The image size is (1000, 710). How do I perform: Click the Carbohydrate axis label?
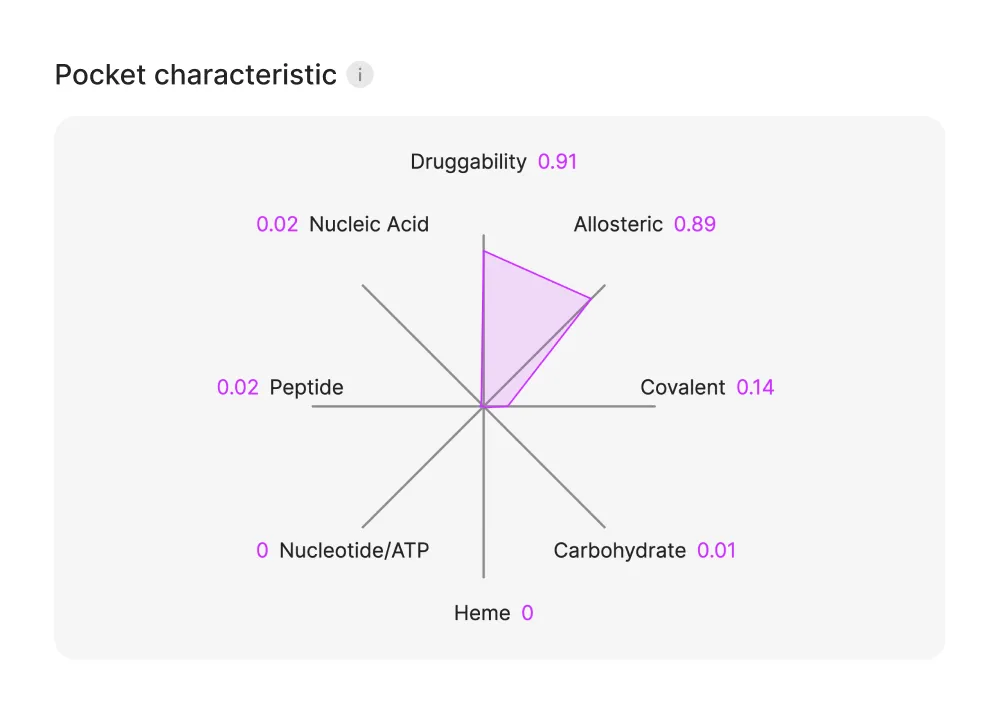pyautogui.click(x=620, y=551)
